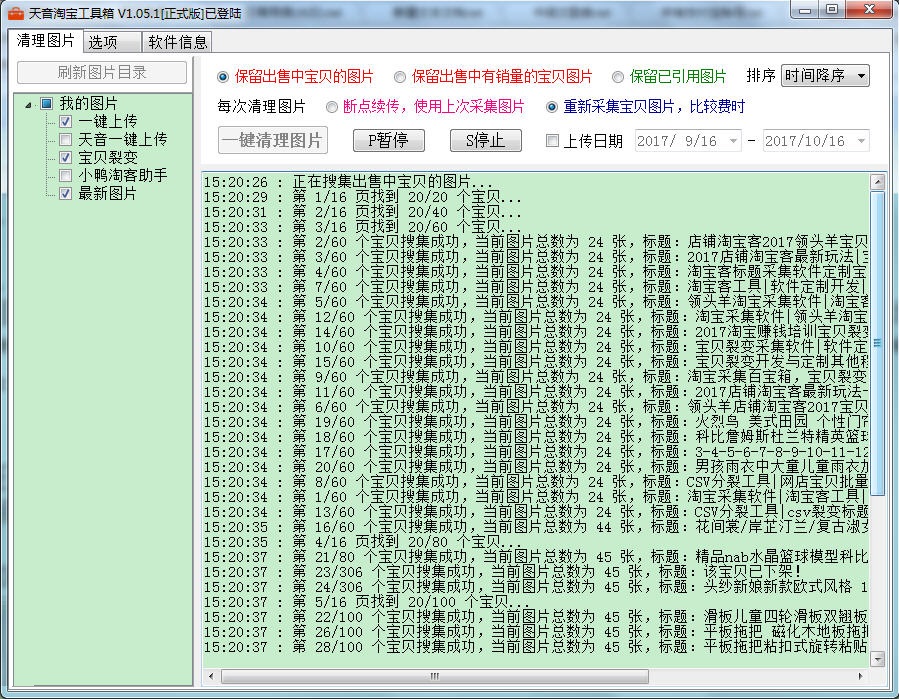Open the start date 2017/9/16 picker dropdown
899x699 pixels.
(733, 140)
